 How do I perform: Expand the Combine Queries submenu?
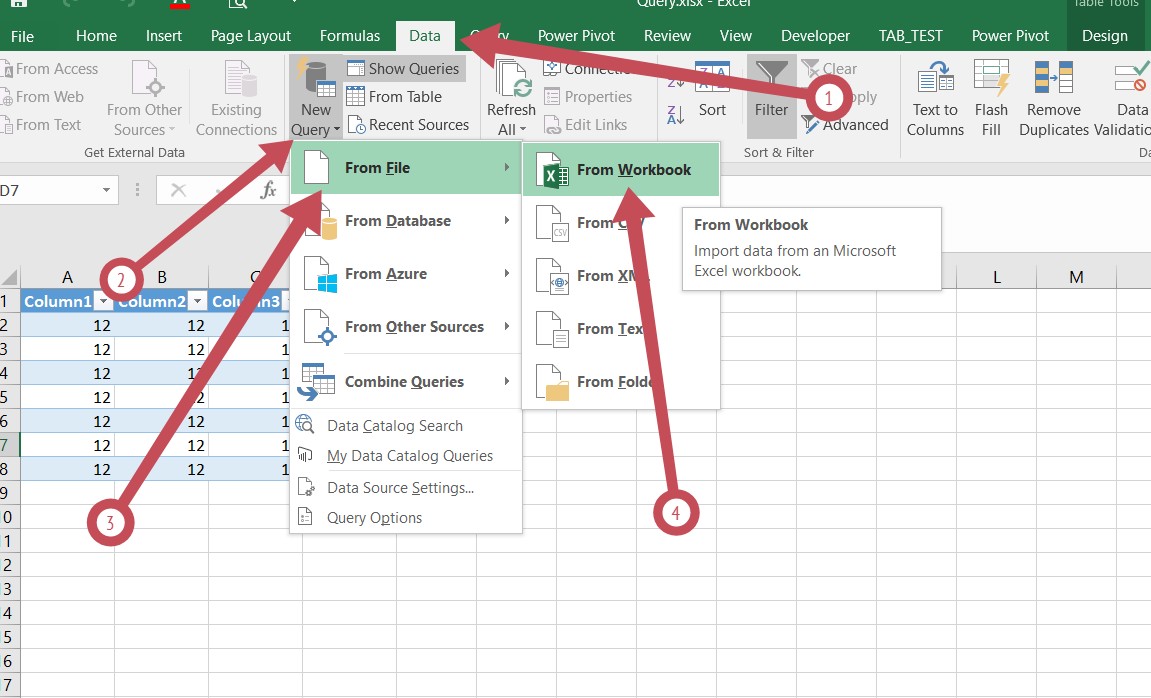tap(406, 382)
